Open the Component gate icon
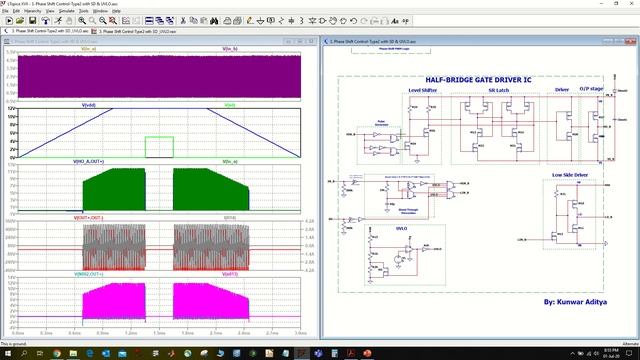Screen dimensions: 640x360 [322, 21]
